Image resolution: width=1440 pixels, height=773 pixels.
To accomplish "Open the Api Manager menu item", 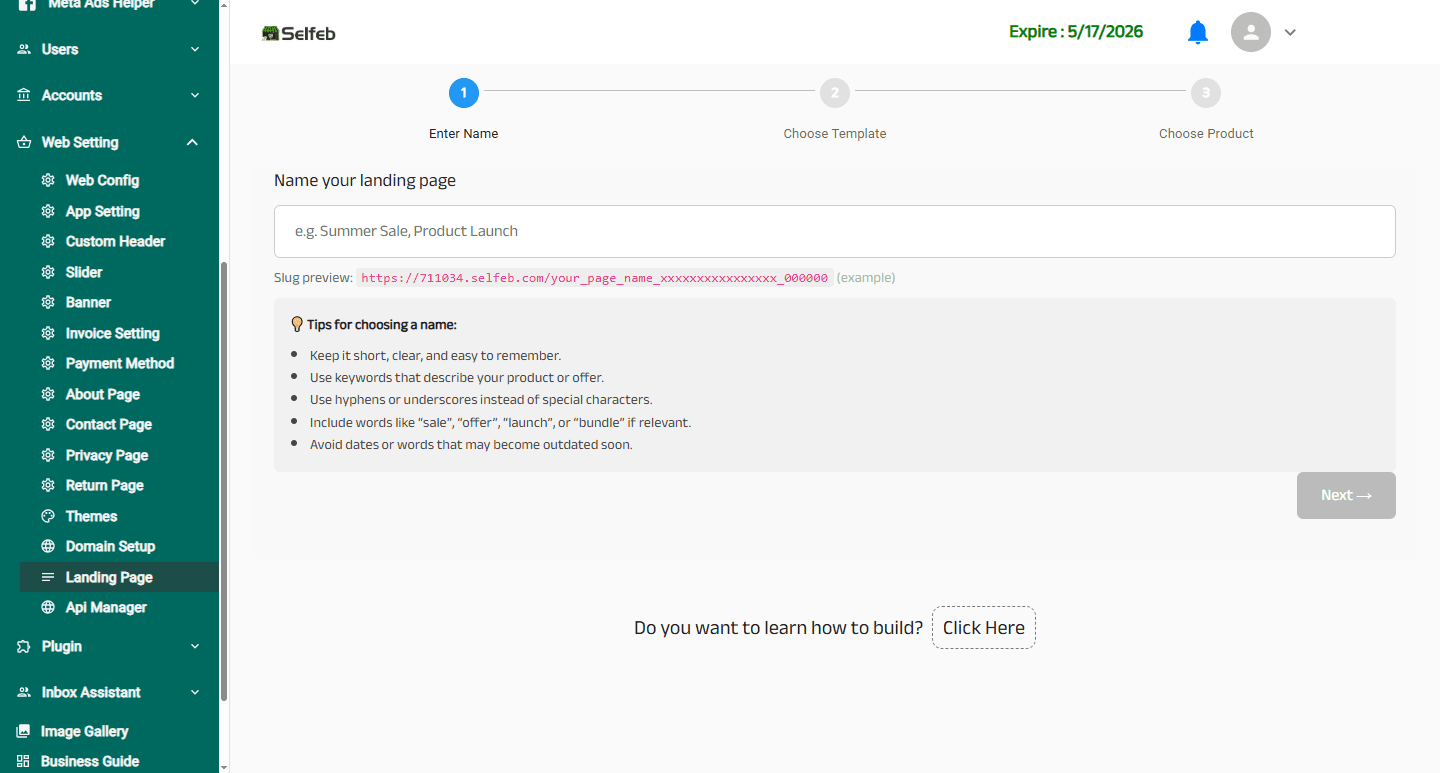I will pyautogui.click(x=106, y=608).
